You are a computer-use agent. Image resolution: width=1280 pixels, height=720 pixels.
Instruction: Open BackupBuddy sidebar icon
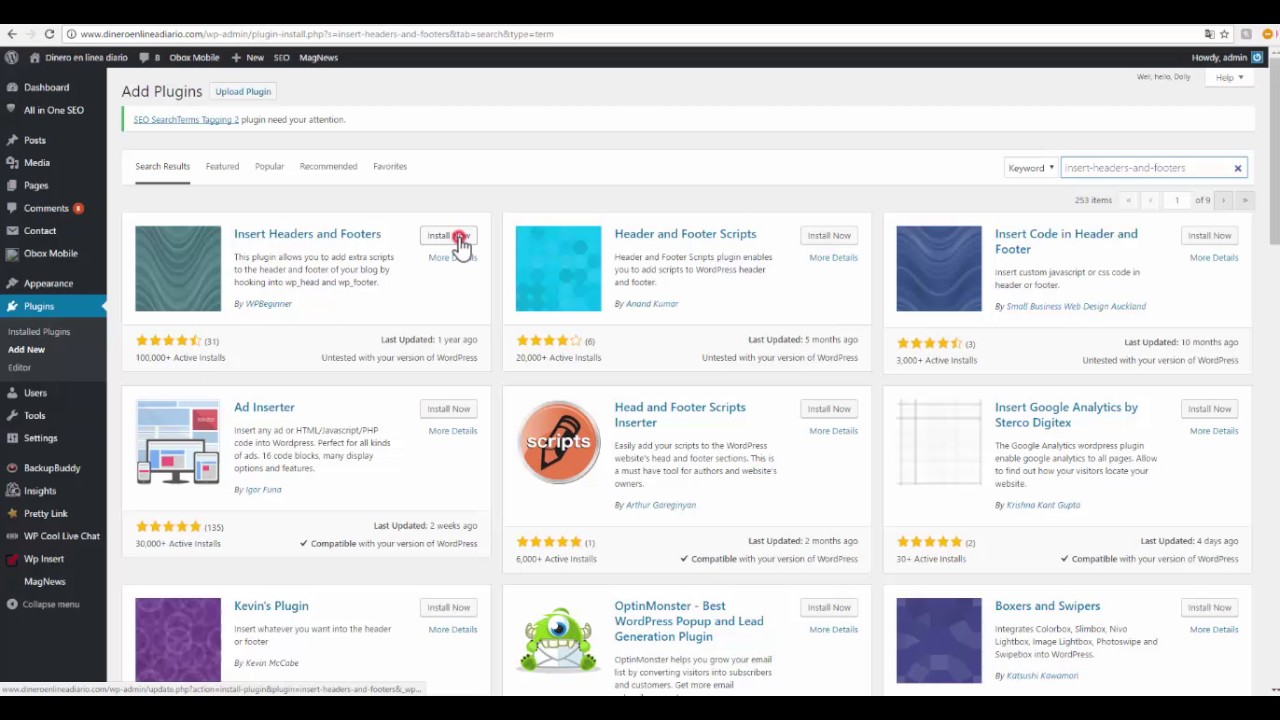pyautogui.click(x=12, y=468)
